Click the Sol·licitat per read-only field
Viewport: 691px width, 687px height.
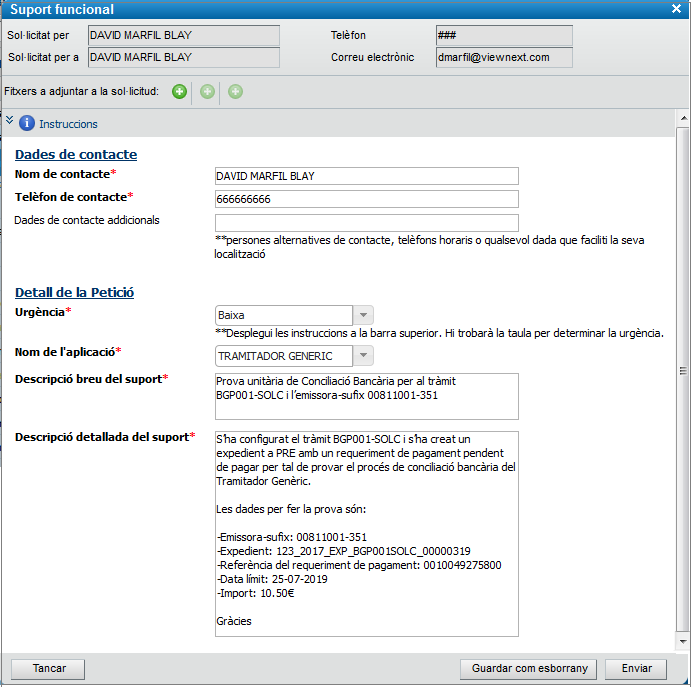pos(184,35)
